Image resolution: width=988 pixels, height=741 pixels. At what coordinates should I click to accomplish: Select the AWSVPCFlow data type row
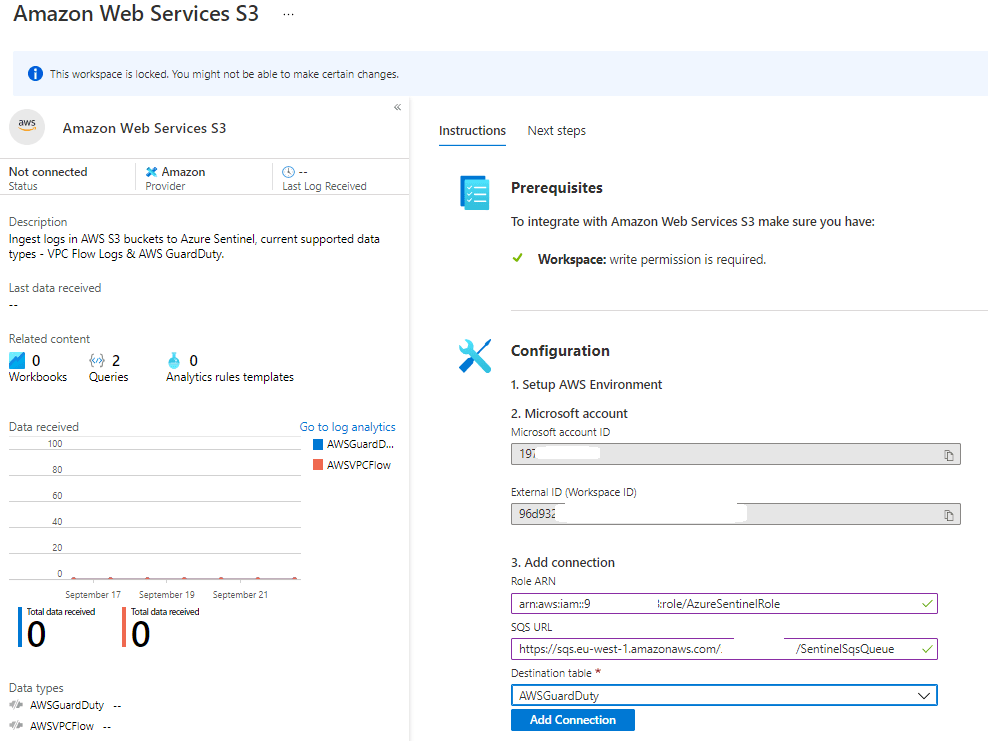(x=62, y=726)
